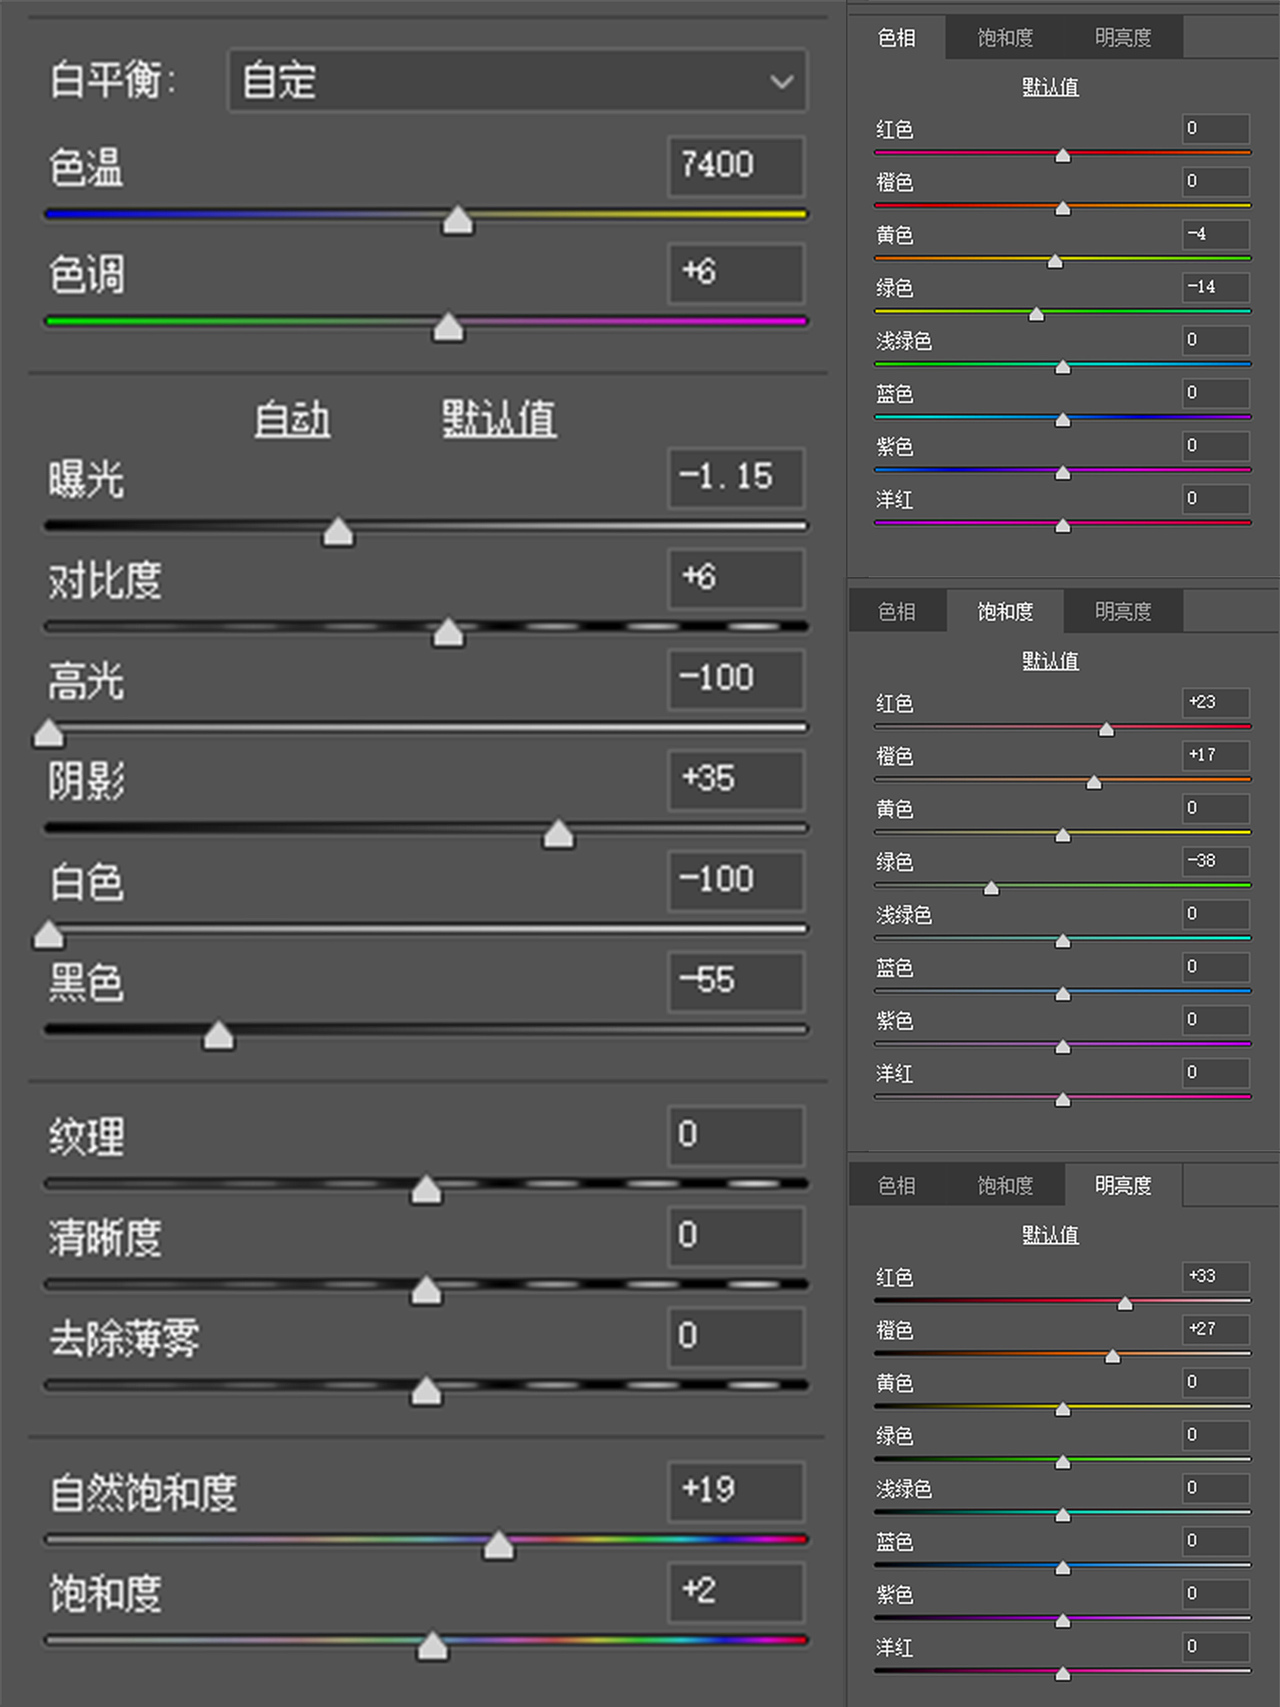The height and width of the screenshot is (1707, 1280).
Task: Click 默认值 link in the luminance panel
Action: (1050, 1235)
